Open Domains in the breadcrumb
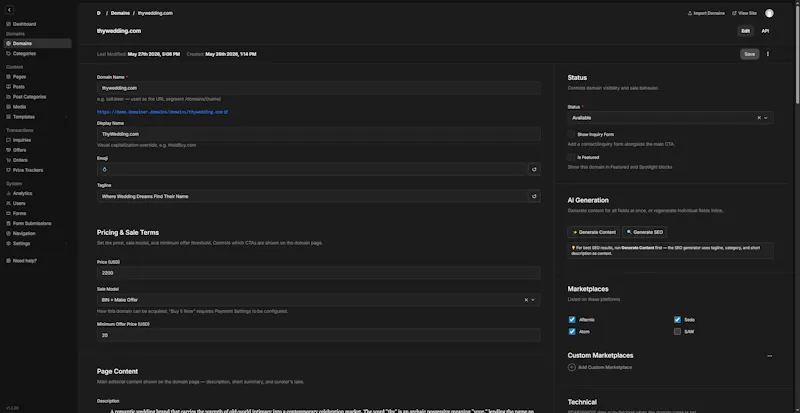The height and width of the screenshot is (413, 800). 120,13
